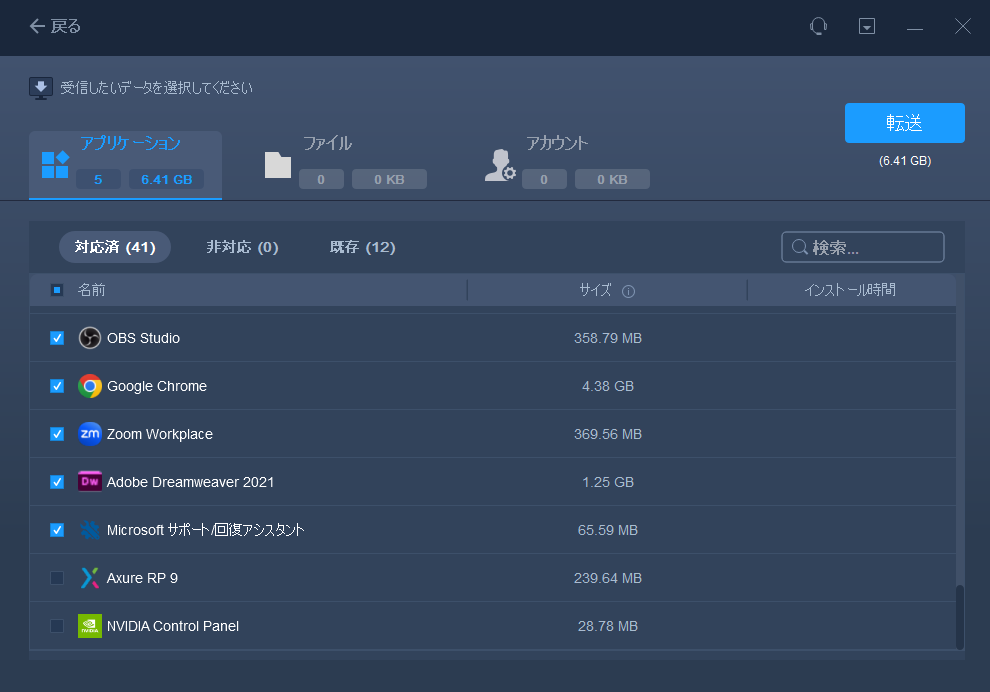Click the サイズ info icon
990x692 pixels.
pos(628,291)
